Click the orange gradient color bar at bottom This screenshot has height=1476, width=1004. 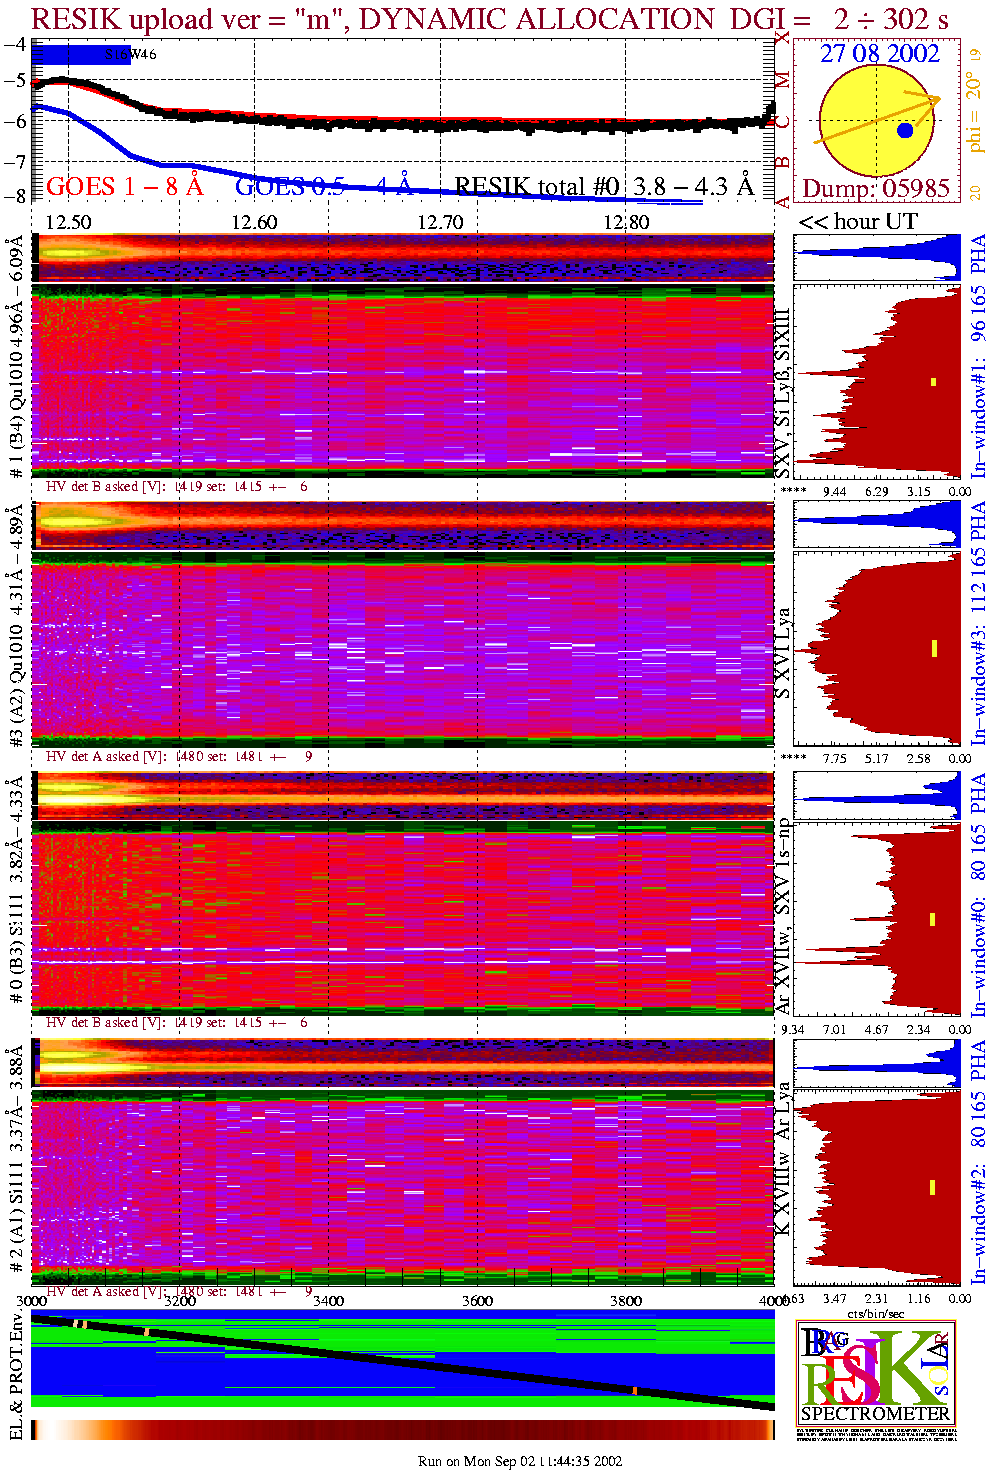tap(402, 1430)
